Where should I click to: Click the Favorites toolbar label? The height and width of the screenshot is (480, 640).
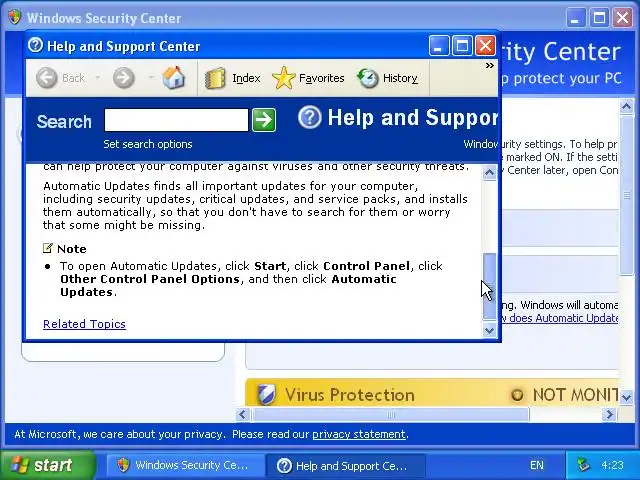click(x=322, y=78)
